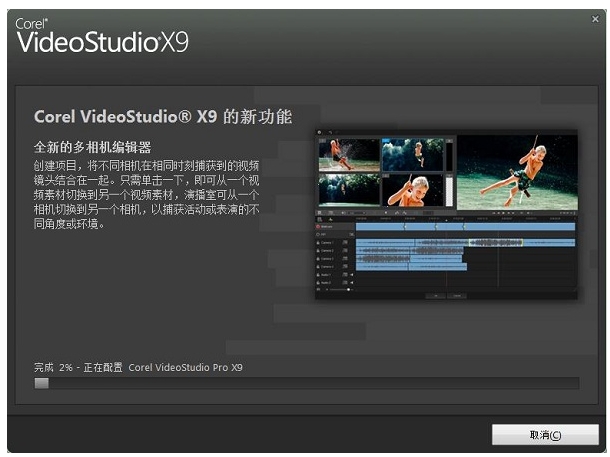Click the '全新的多相机编辑器' subtitle
The width and height of the screenshot is (610, 457).
pyautogui.click(x=93, y=147)
